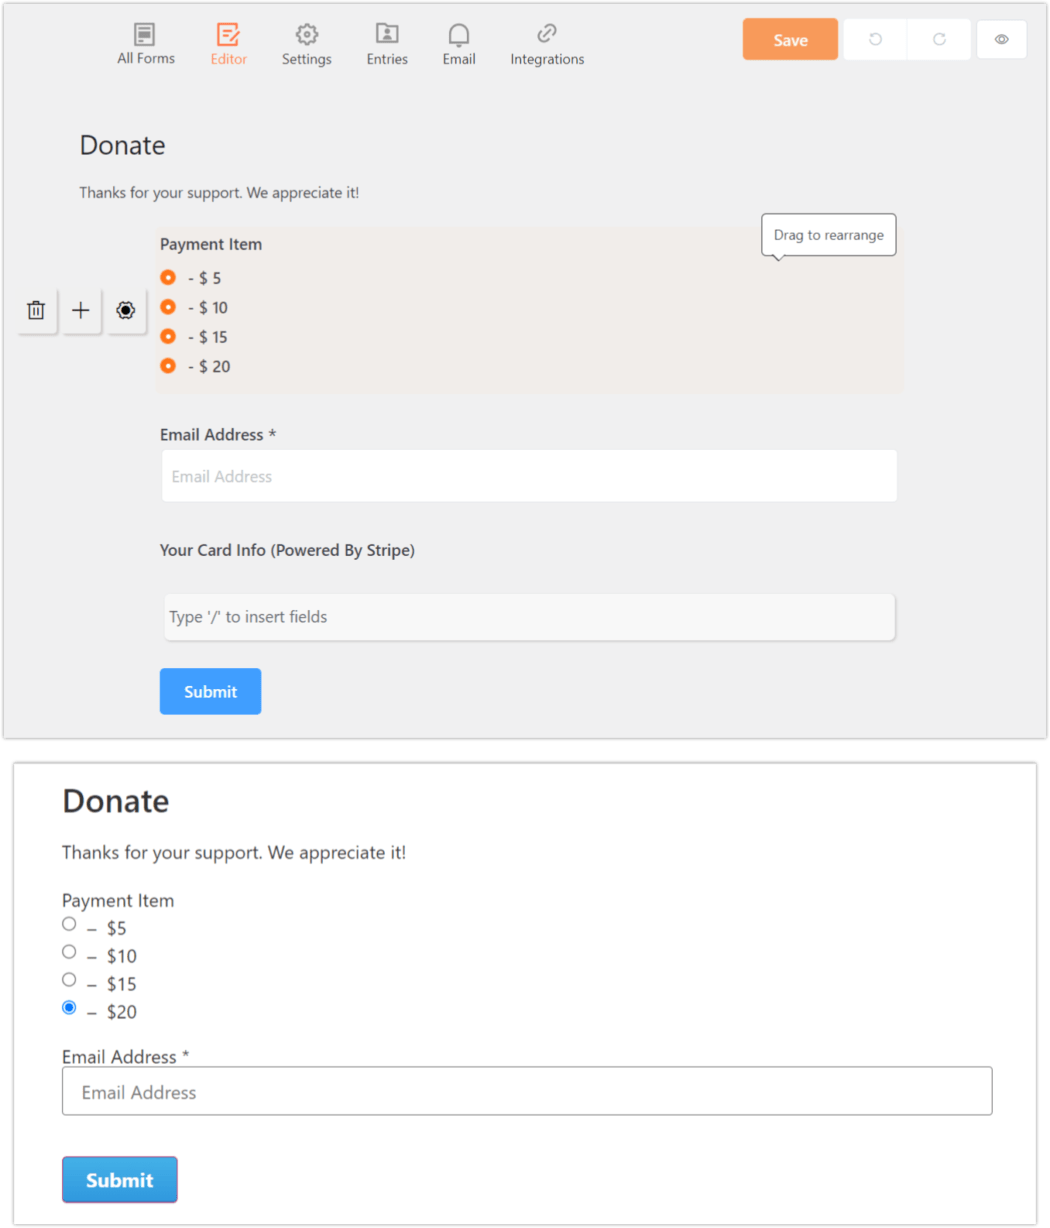Screen dimensions: 1050x1228
Task: Open the form preview with the eye icon
Action: [x=1002, y=39]
